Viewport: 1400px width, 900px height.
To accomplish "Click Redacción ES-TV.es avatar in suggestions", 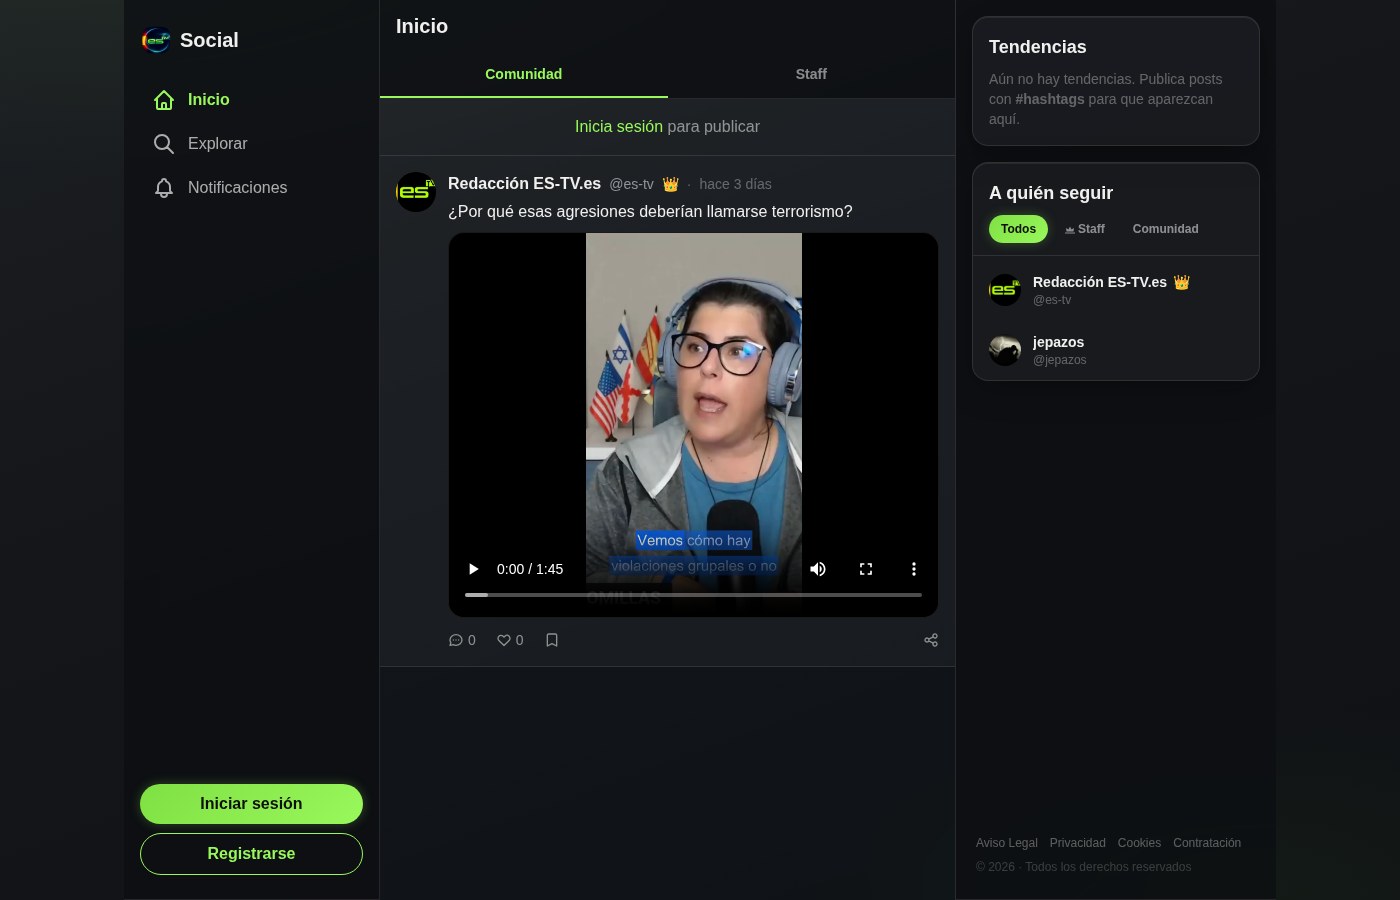I will pos(1005,290).
